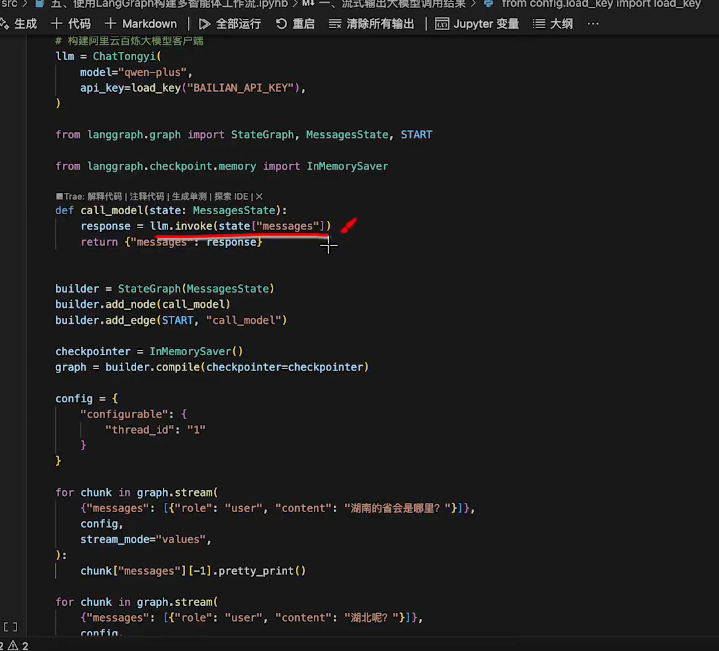Viewport: 719px width, 651px height.
Task: Select the 流式输出大模型调用结果 breadcrumb
Action: (384, 4)
